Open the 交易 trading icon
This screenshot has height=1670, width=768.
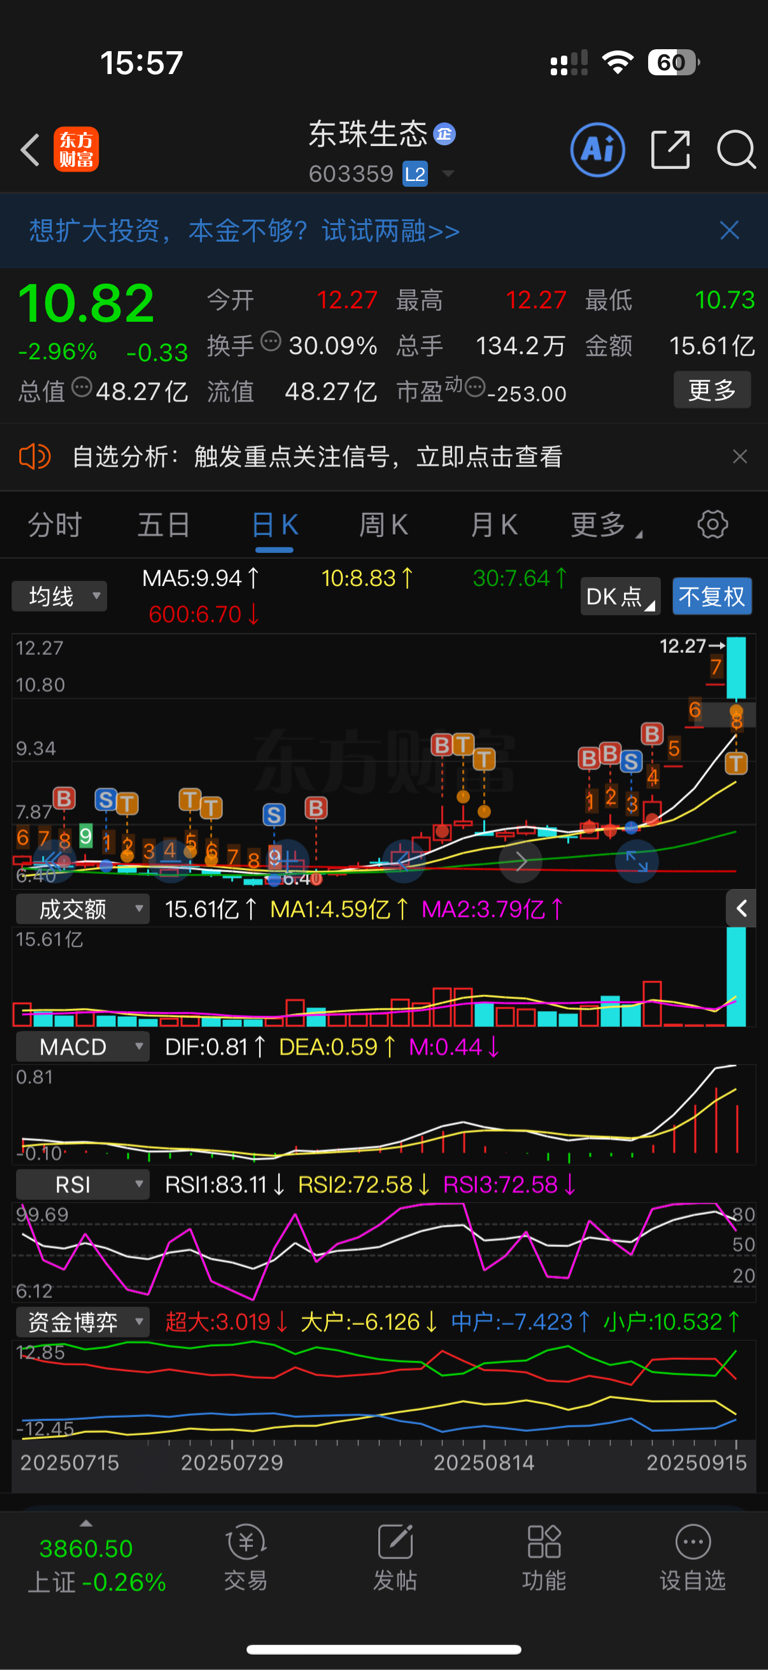(245, 1558)
